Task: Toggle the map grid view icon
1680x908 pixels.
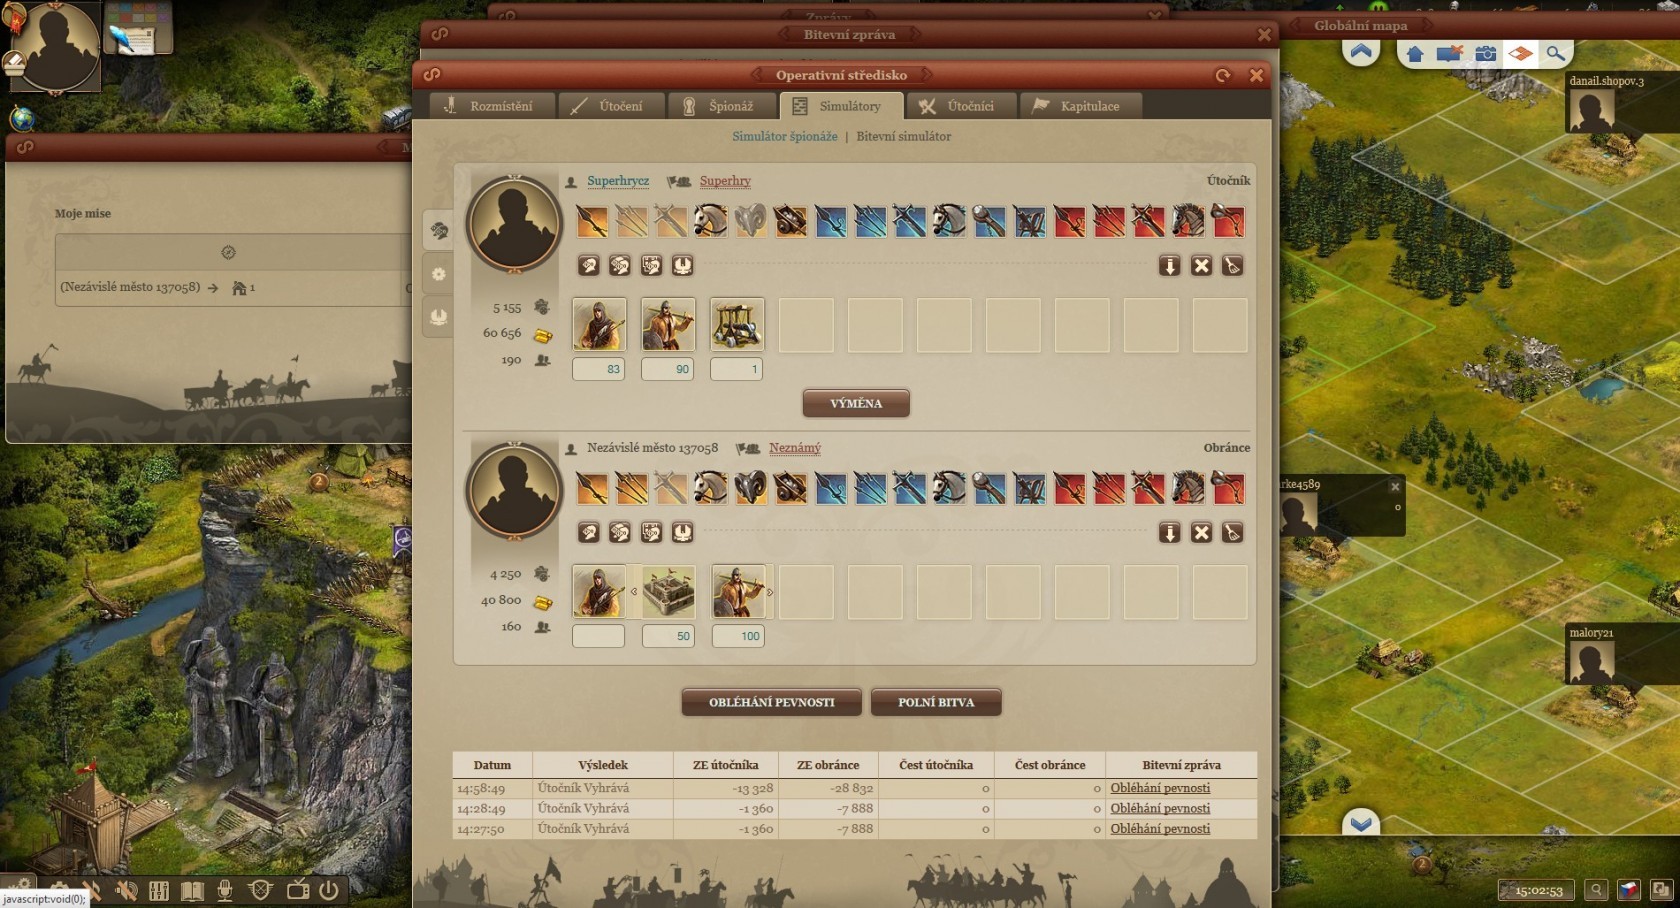Action: (1520, 53)
